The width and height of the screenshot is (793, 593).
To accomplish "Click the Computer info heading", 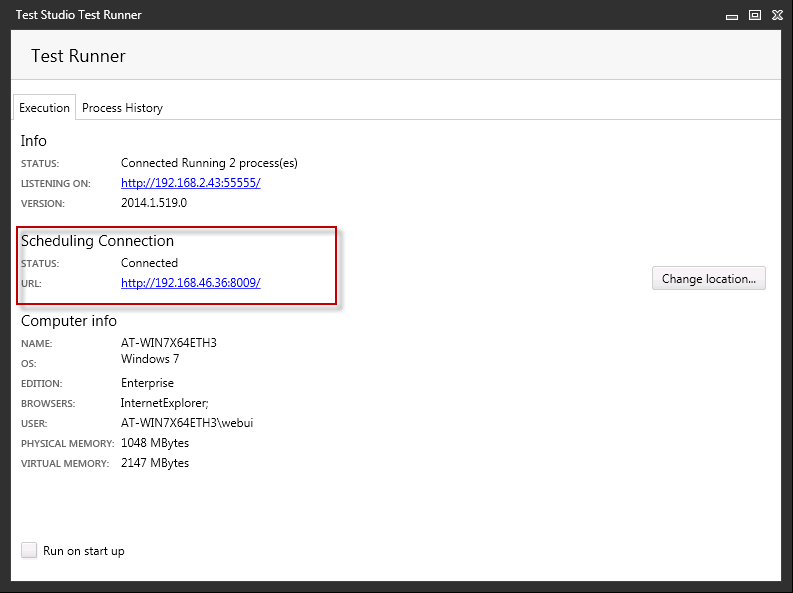I will pyautogui.click(x=69, y=321).
